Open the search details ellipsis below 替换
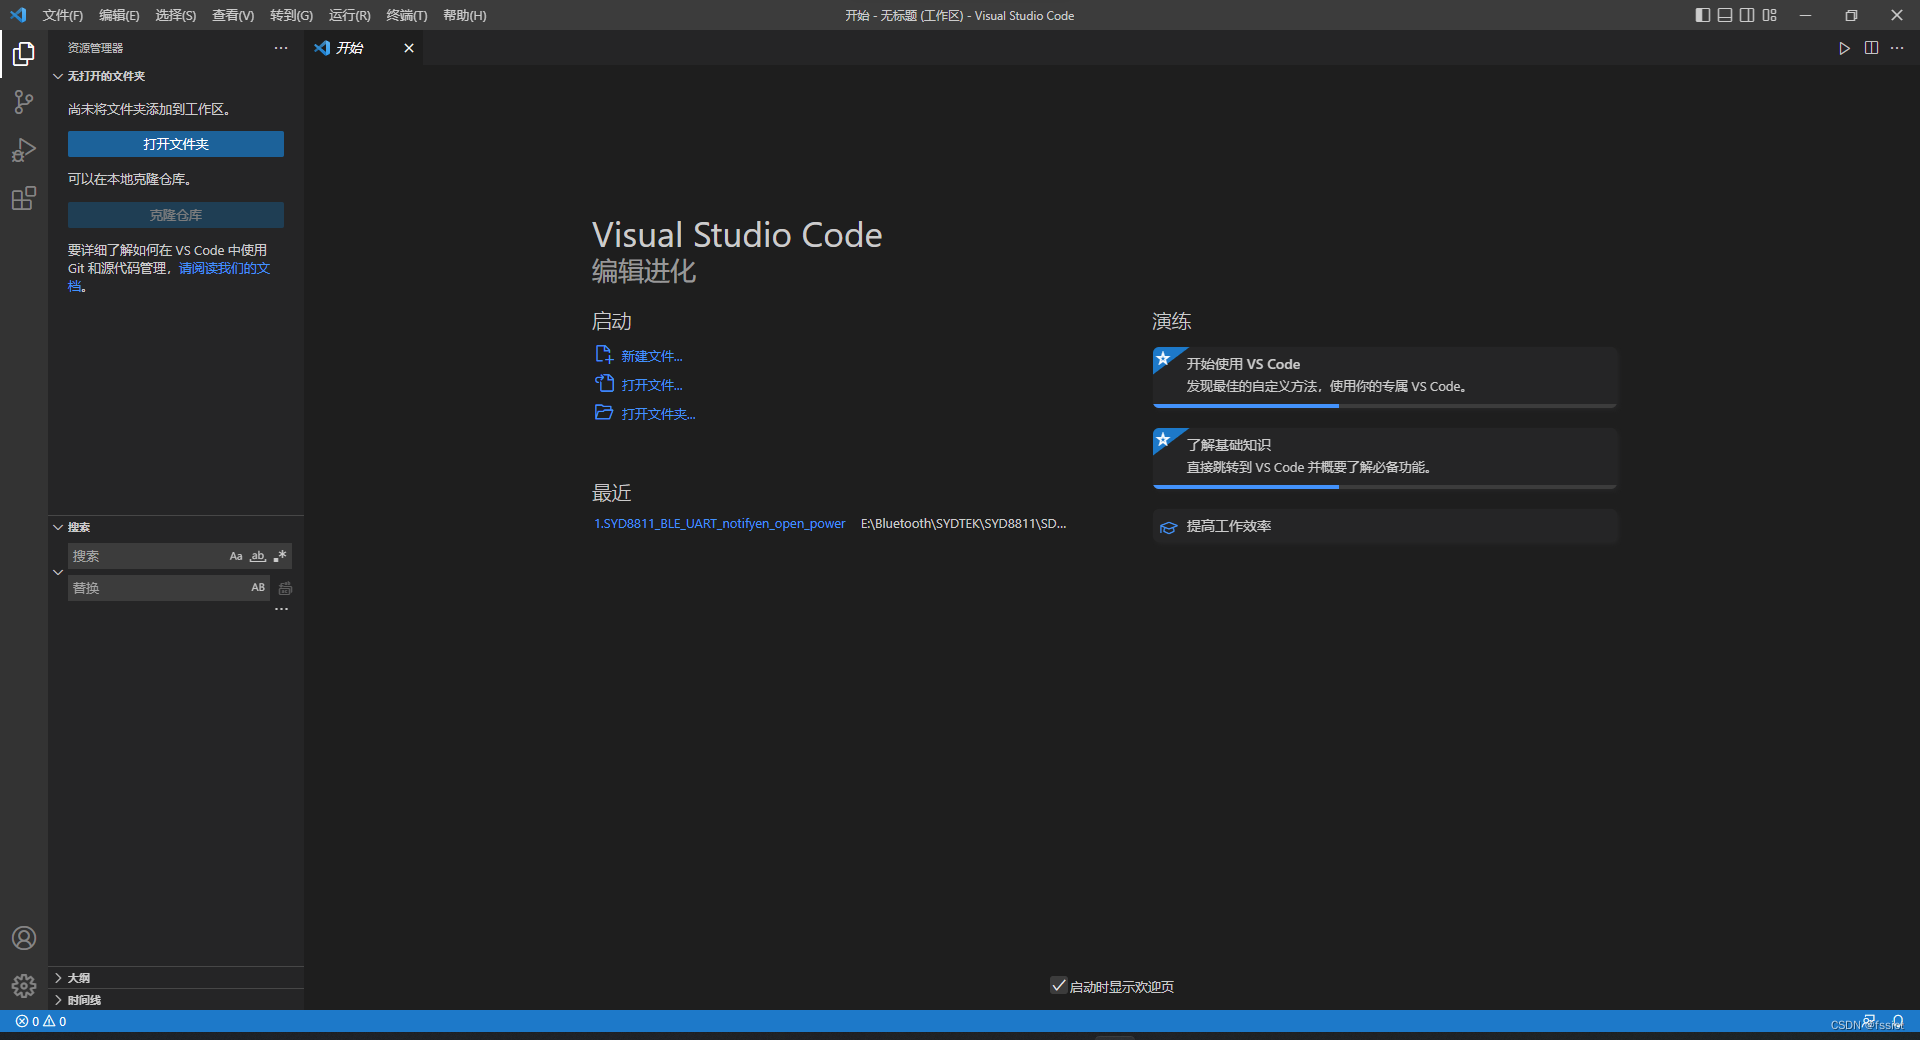Image resolution: width=1920 pixels, height=1040 pixels. pyautogui.click(x=282, y=609)
